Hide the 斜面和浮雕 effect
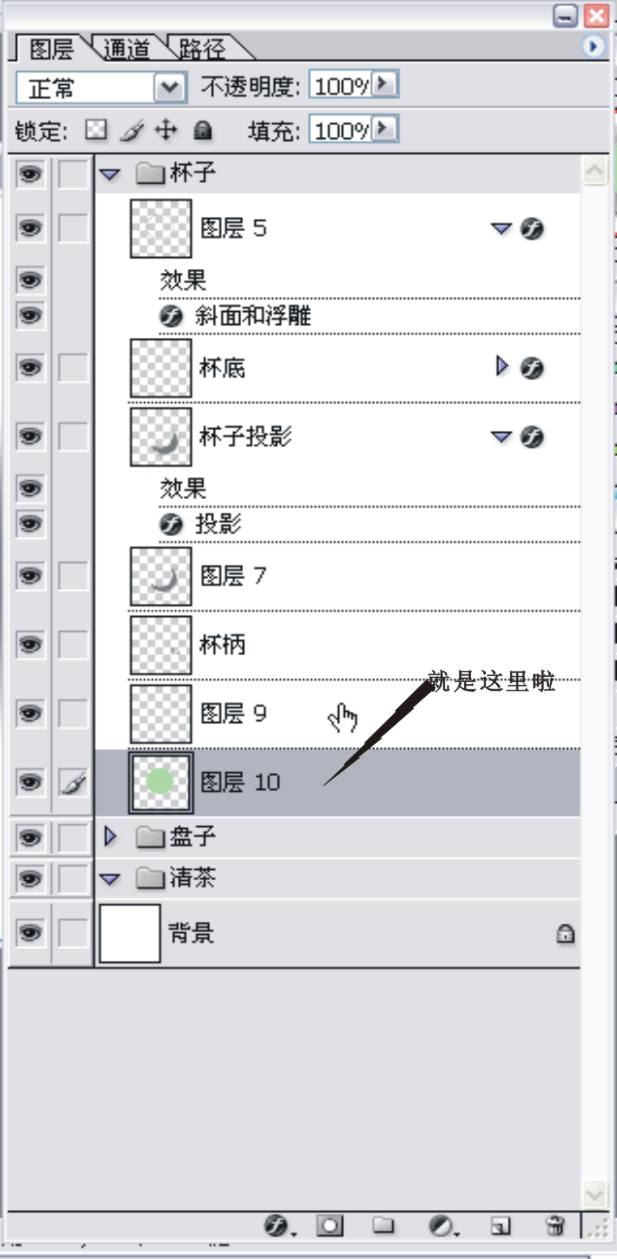The image size is (617, 1259). click(30, 316)
